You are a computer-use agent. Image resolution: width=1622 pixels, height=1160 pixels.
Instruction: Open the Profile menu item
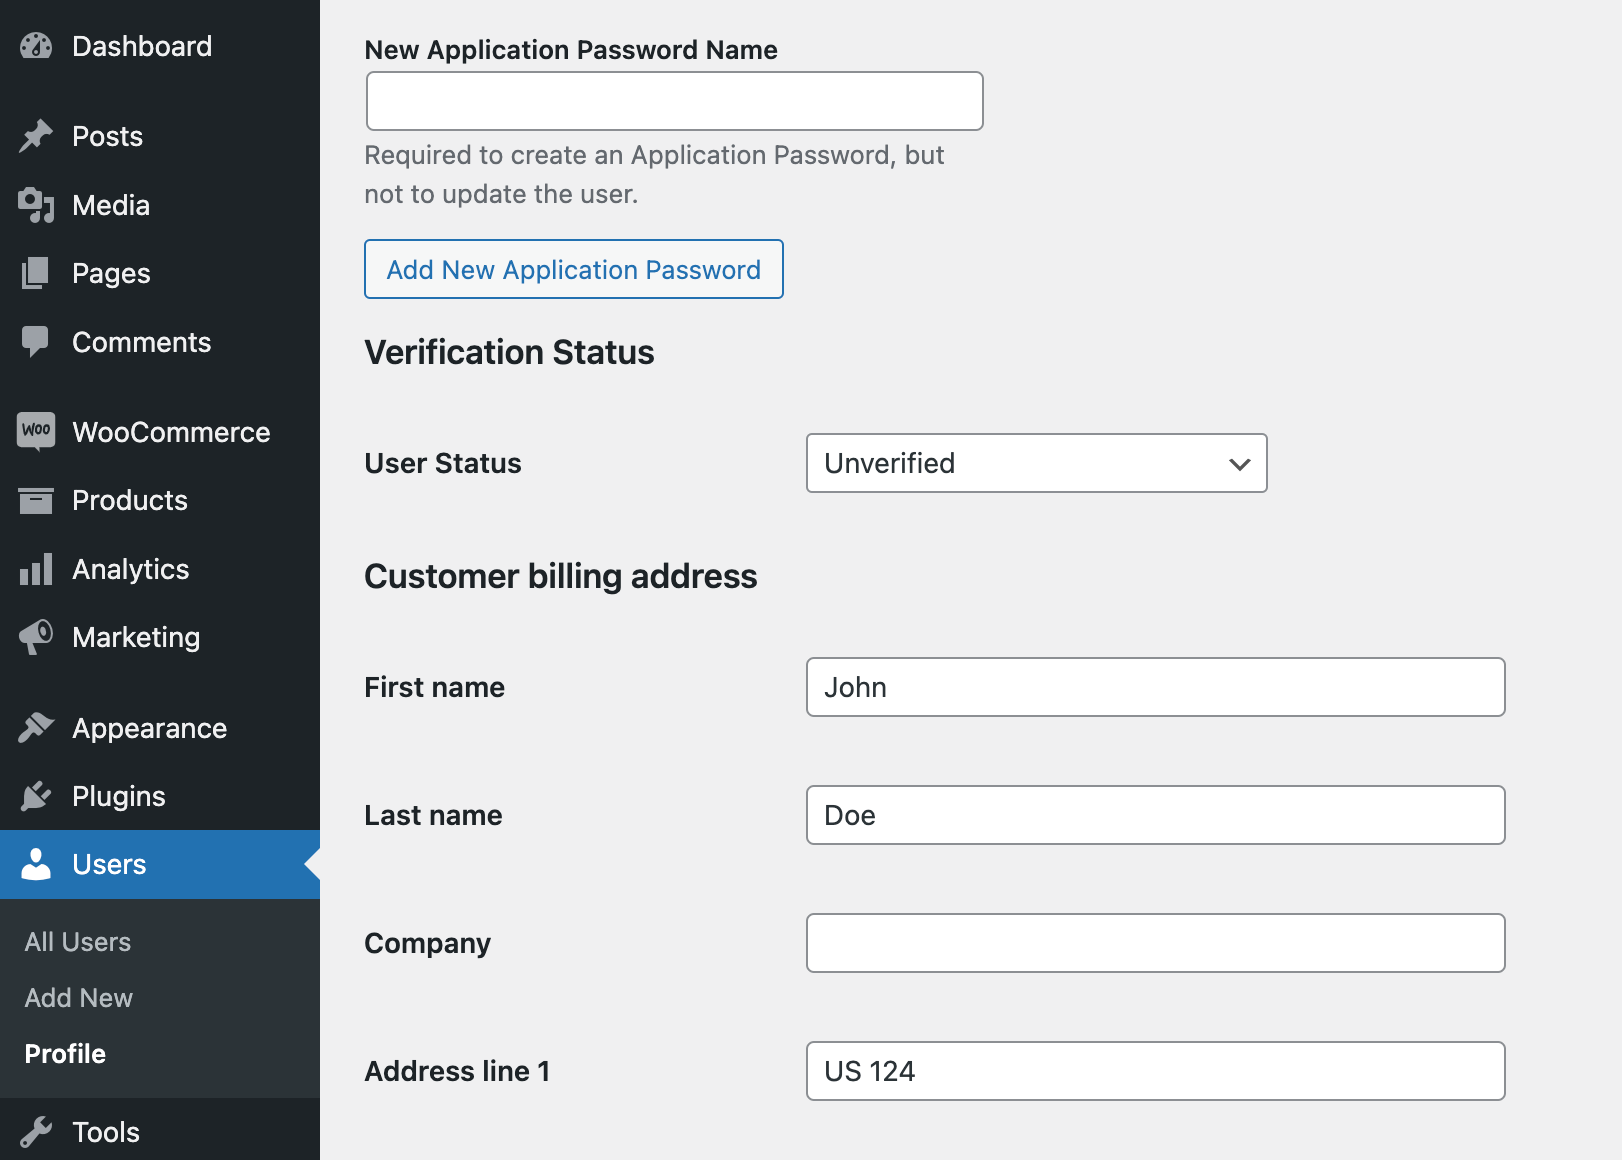(64, 1053)
